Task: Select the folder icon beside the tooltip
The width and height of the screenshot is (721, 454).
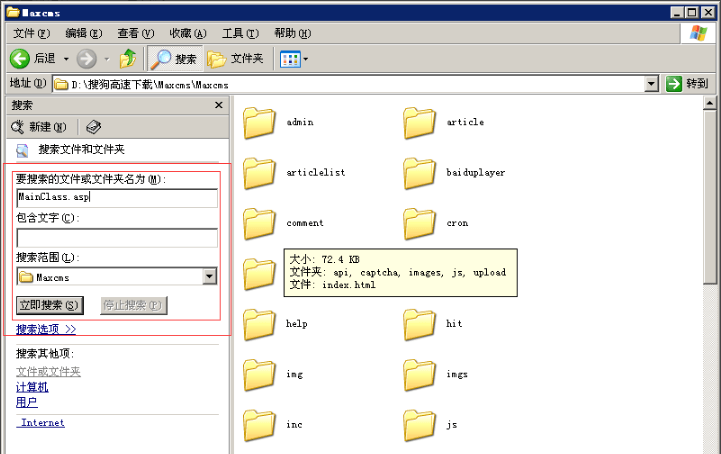Action: click(x=259, y=274)
